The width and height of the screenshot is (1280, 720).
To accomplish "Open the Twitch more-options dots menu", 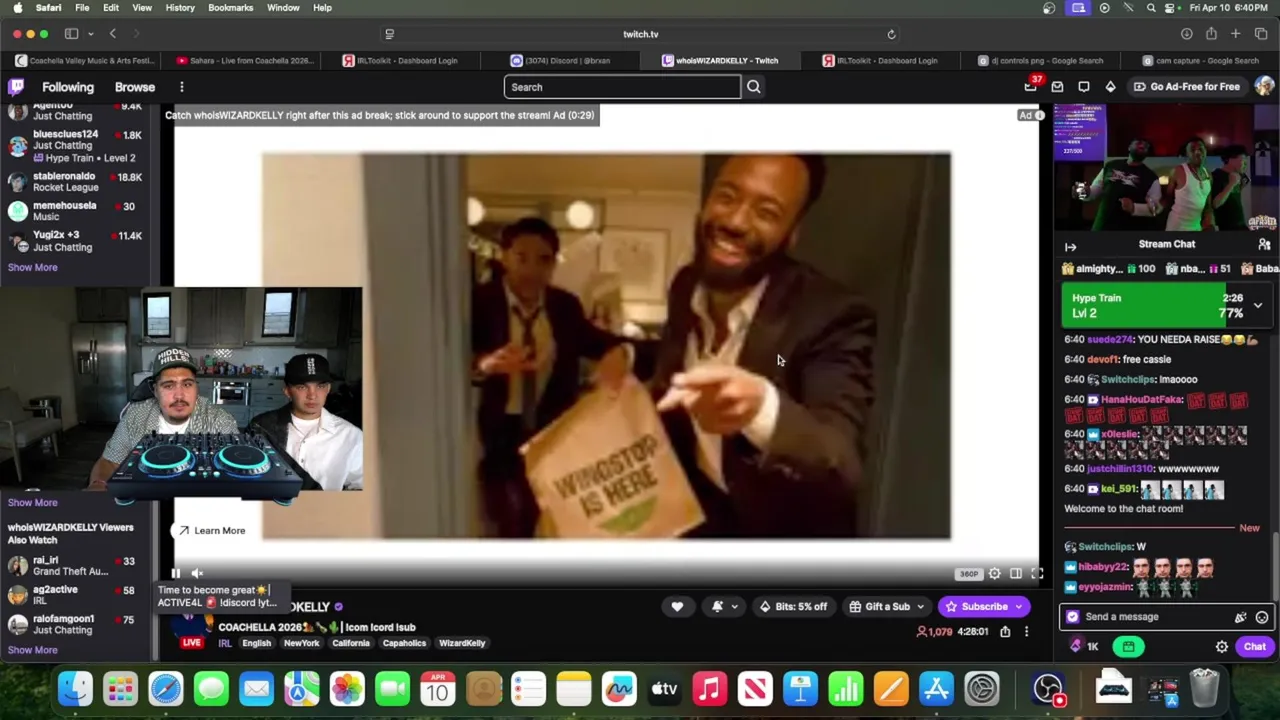I will coord(181,87).
